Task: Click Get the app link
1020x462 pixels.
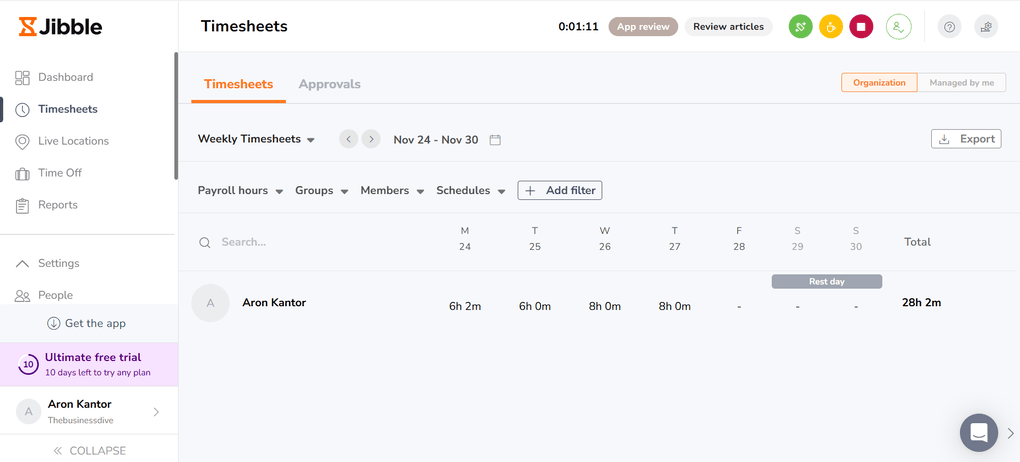Action: tap(87, 323)
